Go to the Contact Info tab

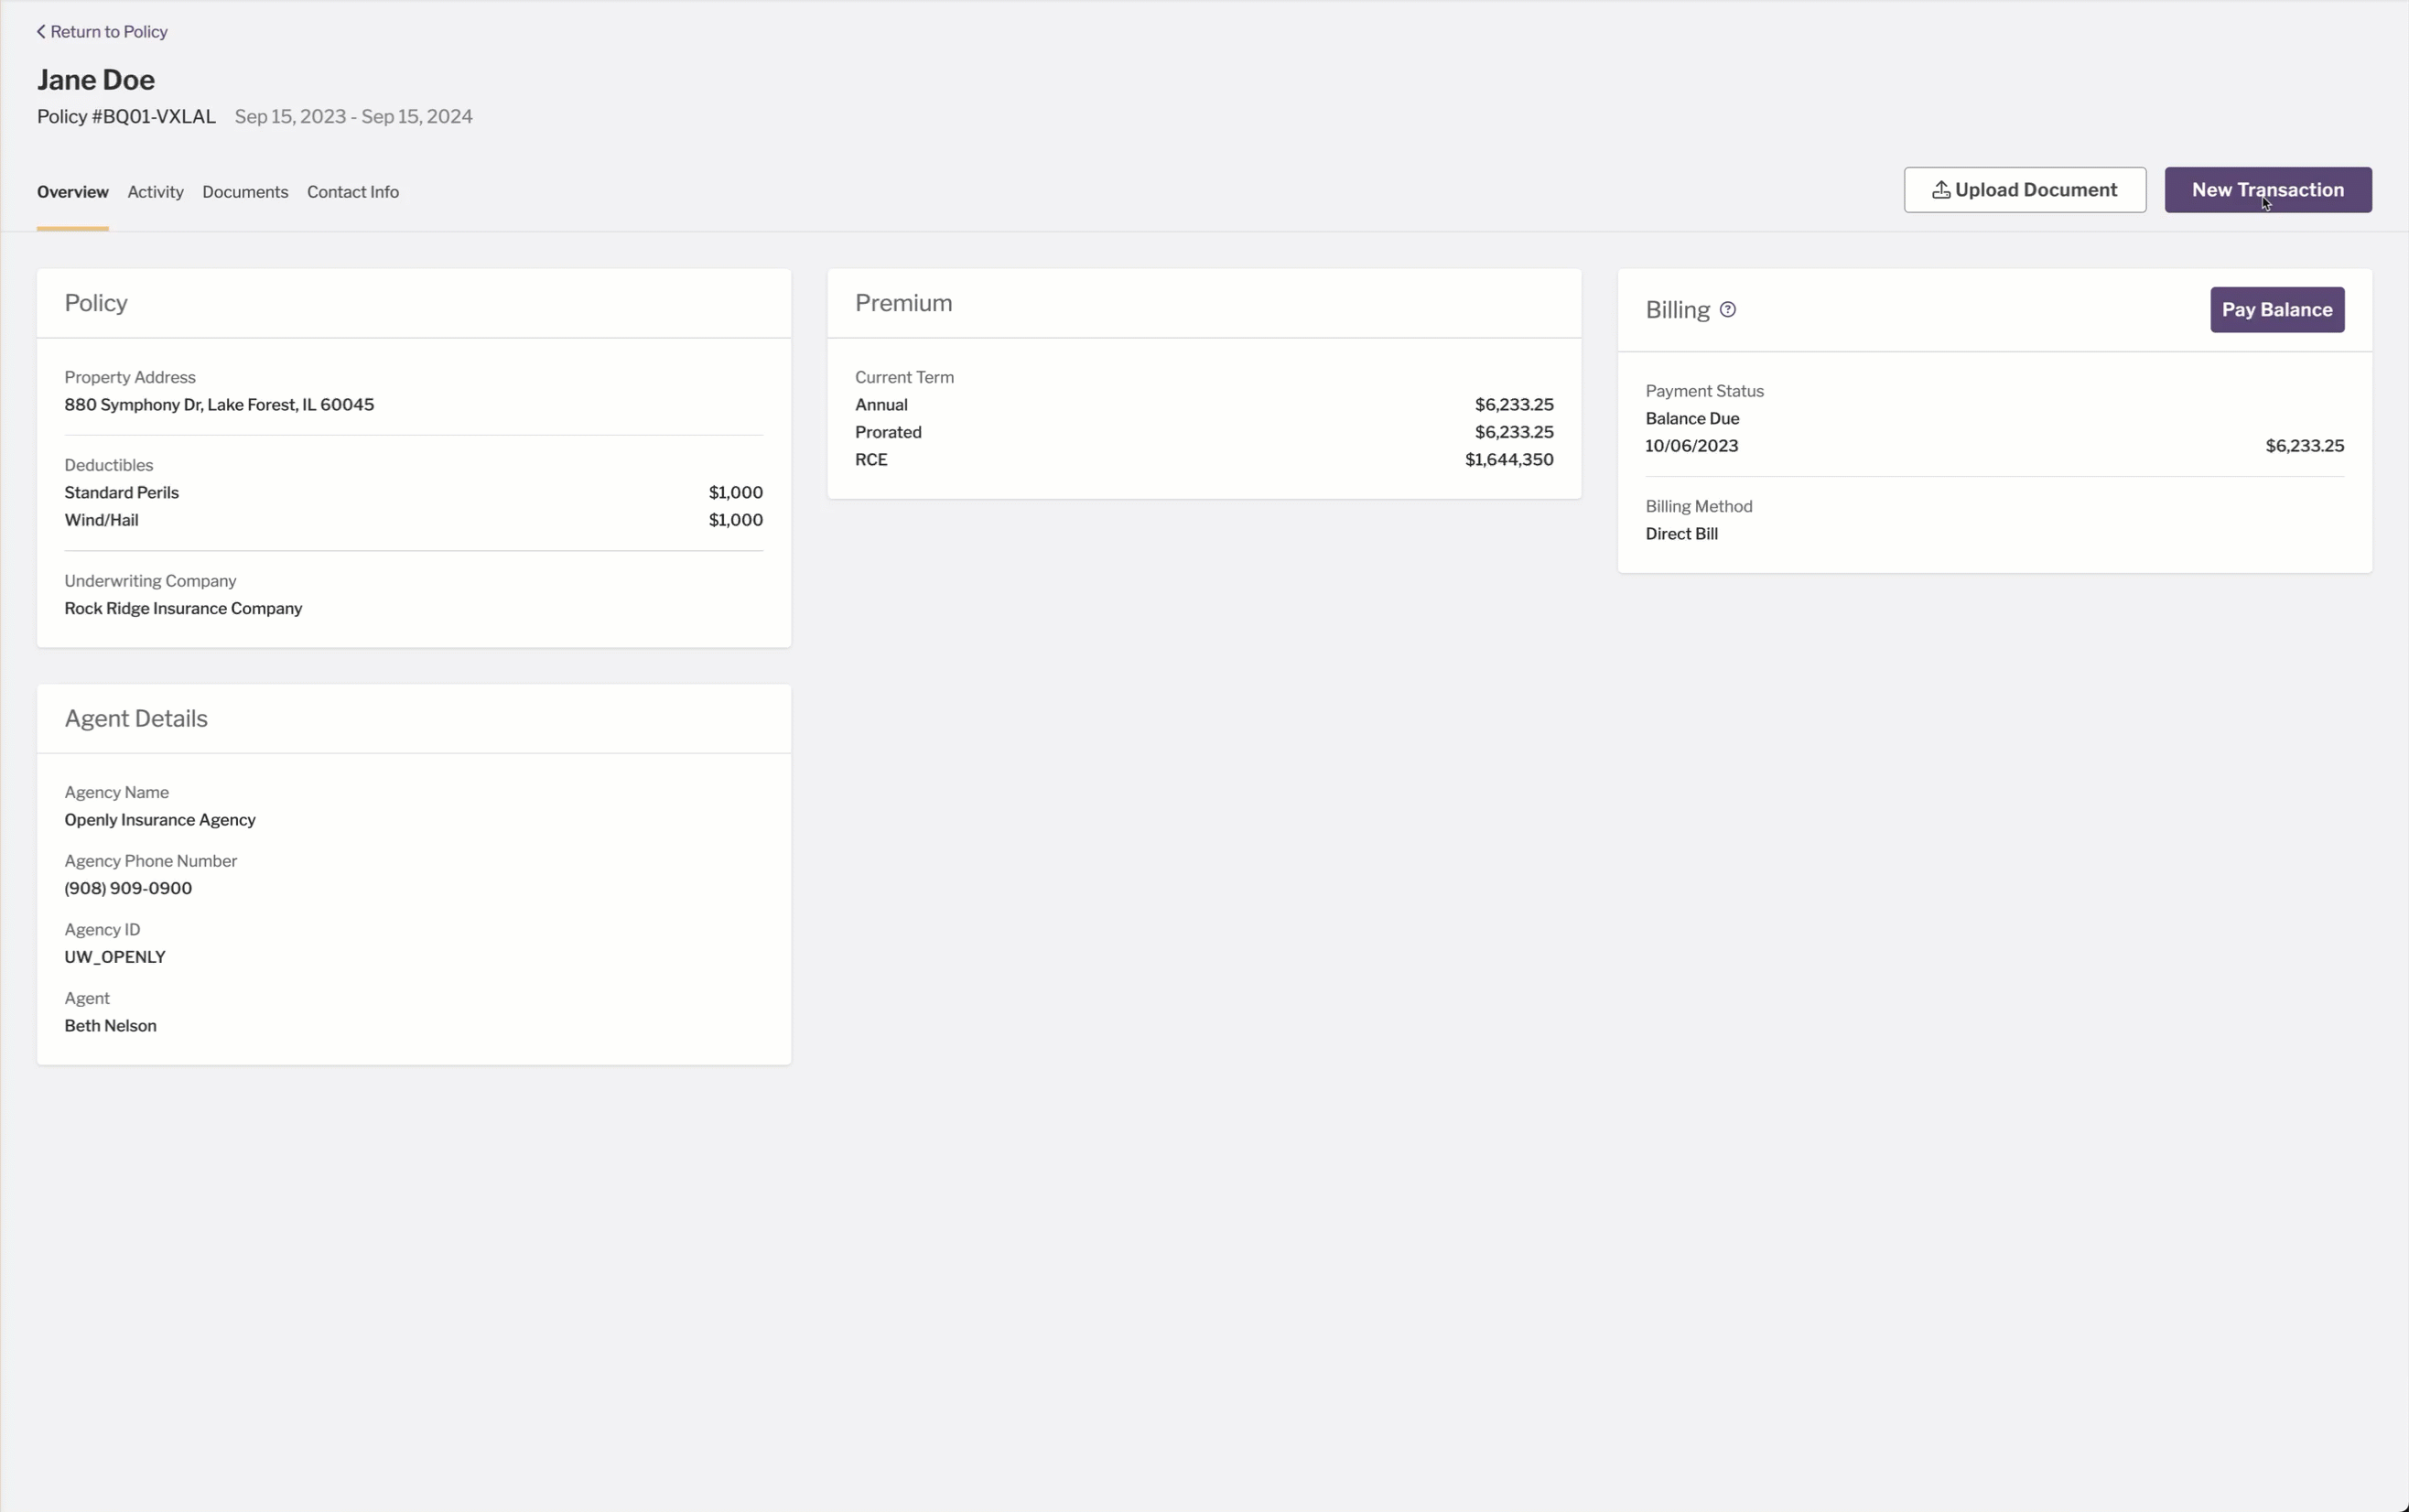(x=352, y=192)
